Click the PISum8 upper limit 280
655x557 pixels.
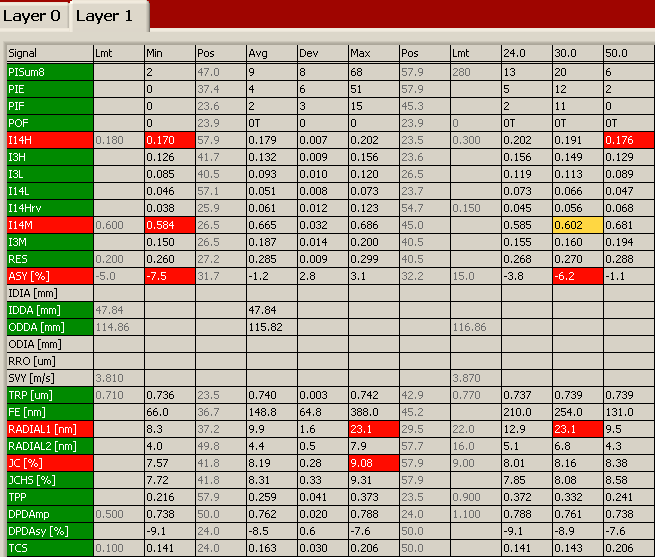[x=476, y=72]
